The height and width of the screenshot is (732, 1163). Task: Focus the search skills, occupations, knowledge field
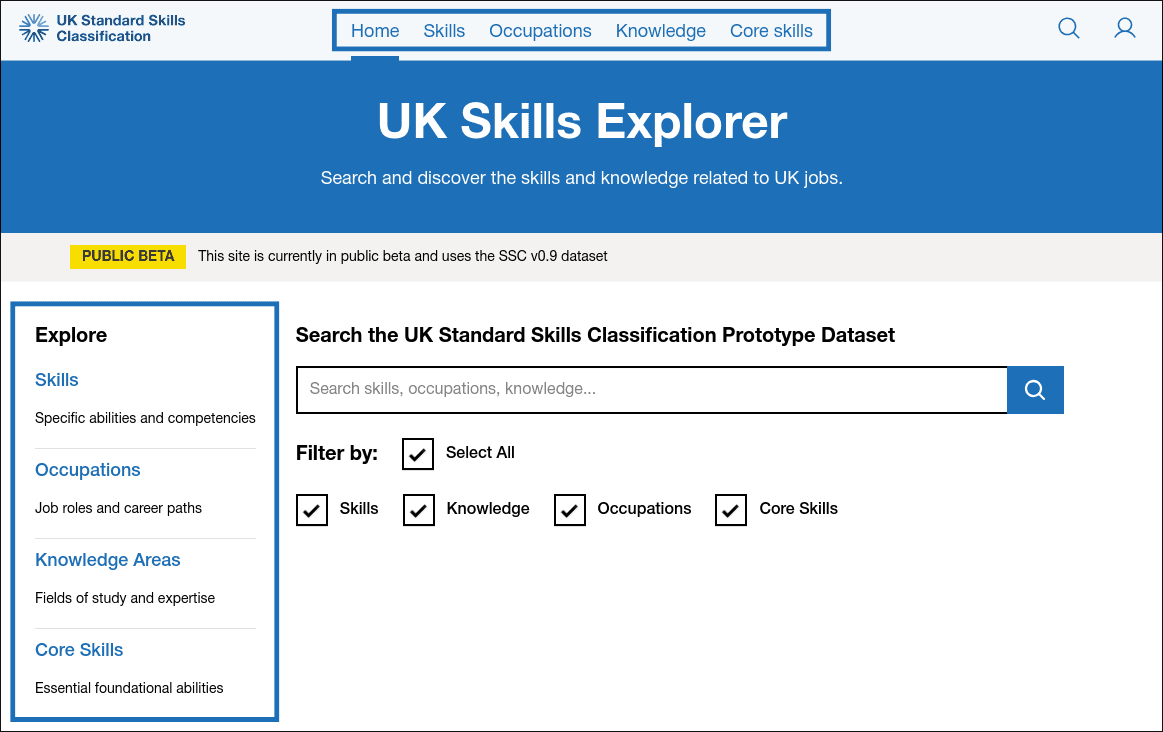(x=652, y=389)
